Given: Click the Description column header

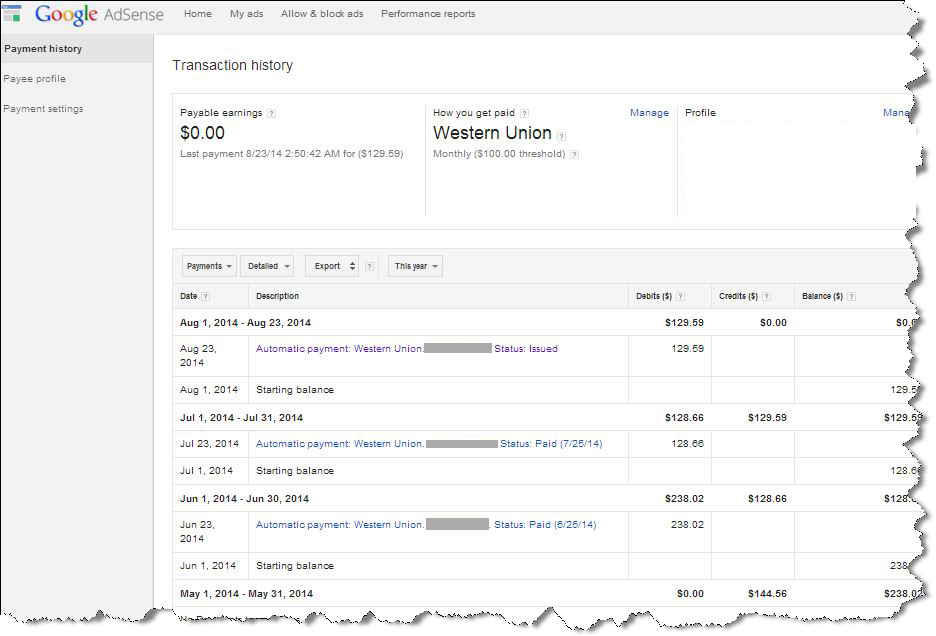Looking at the screenshot, I should [x=278, y=296].
